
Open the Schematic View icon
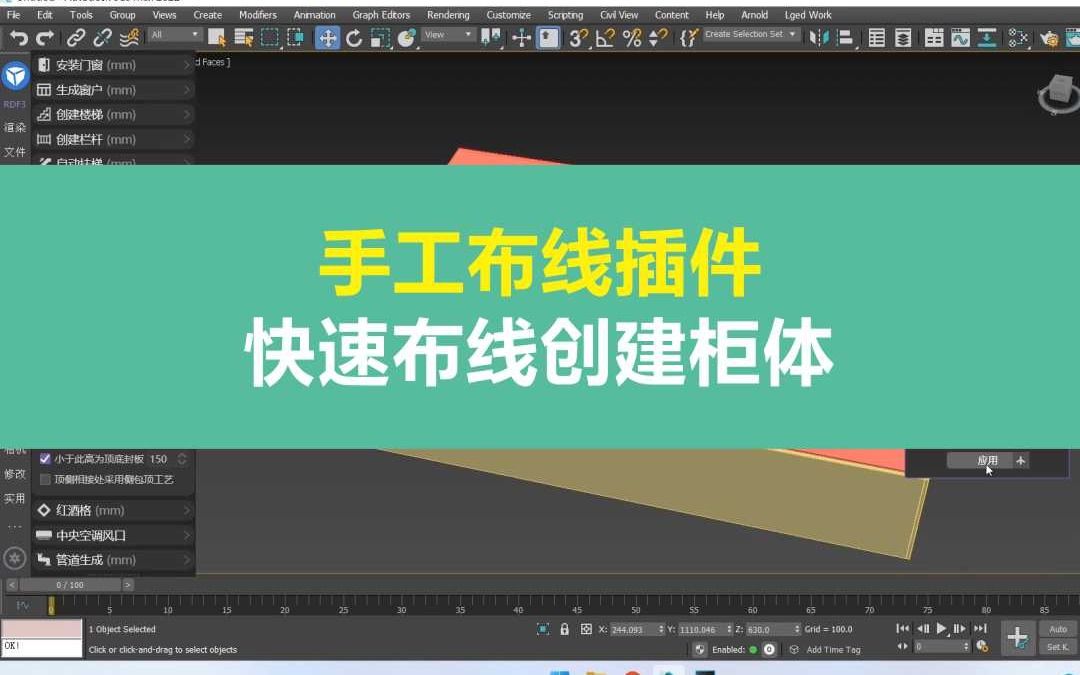coord(987,38)
